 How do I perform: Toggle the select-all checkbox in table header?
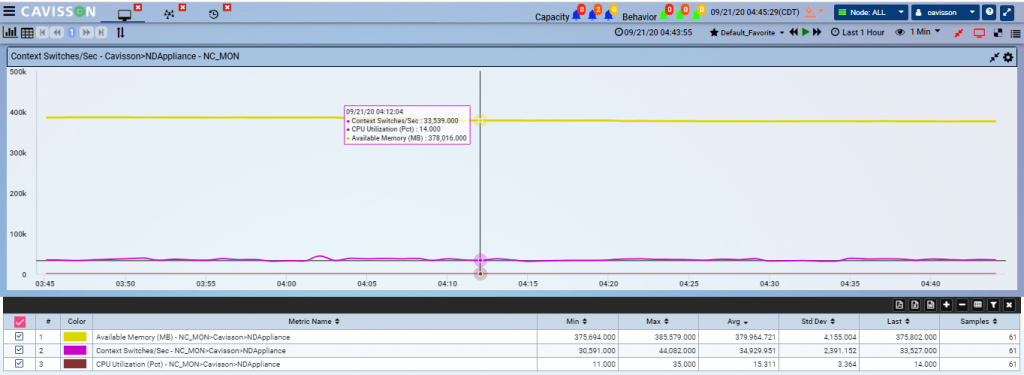20,321
